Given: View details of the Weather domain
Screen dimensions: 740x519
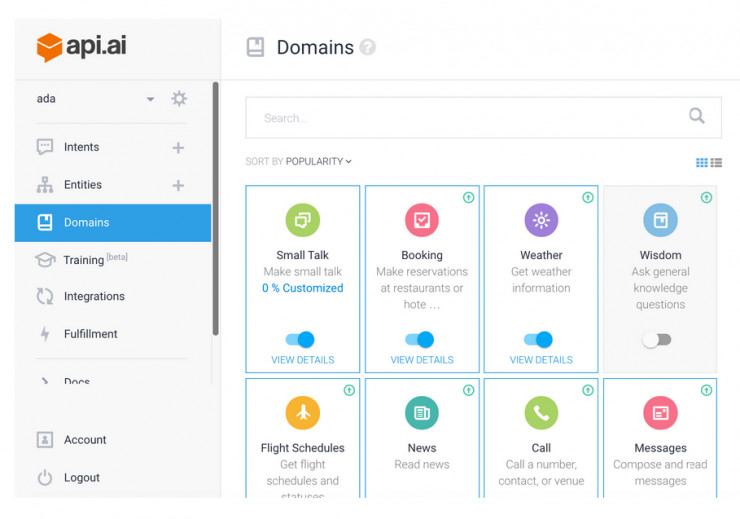Looking at the screenshot, I should pyautogui.click(x=541, y=360).
